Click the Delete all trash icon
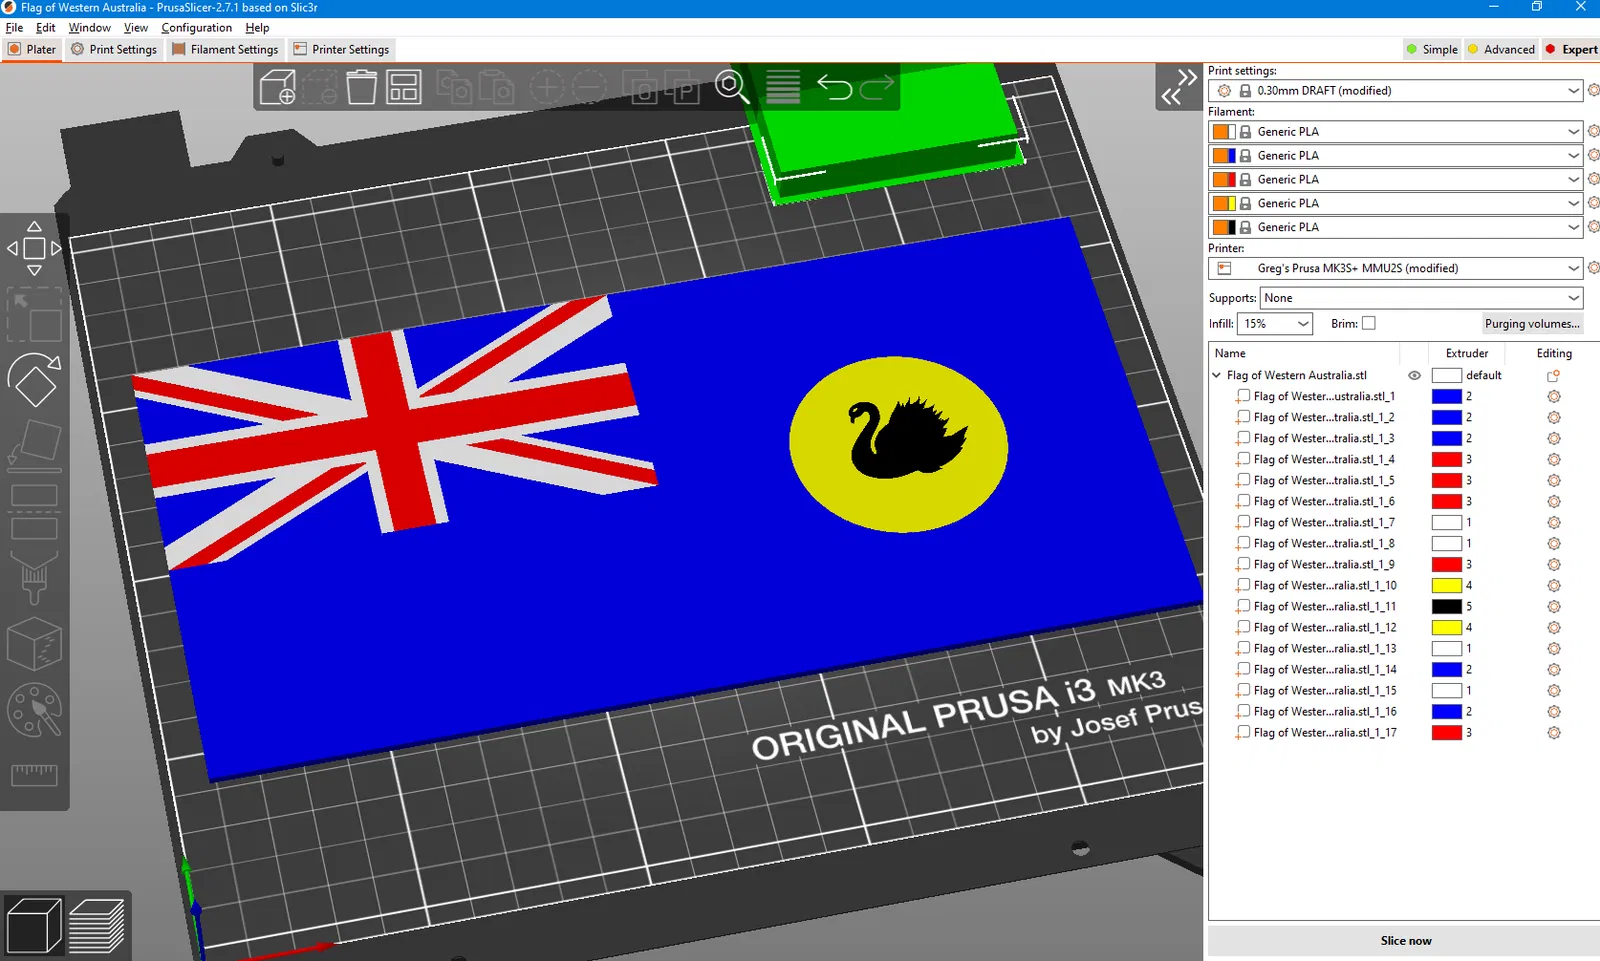This screenshot has height=961, width=1600. 361,88
